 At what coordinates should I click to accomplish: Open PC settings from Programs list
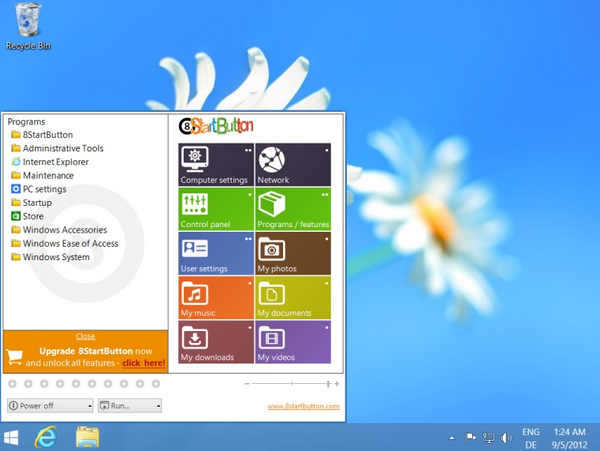(x=39, y=189)
